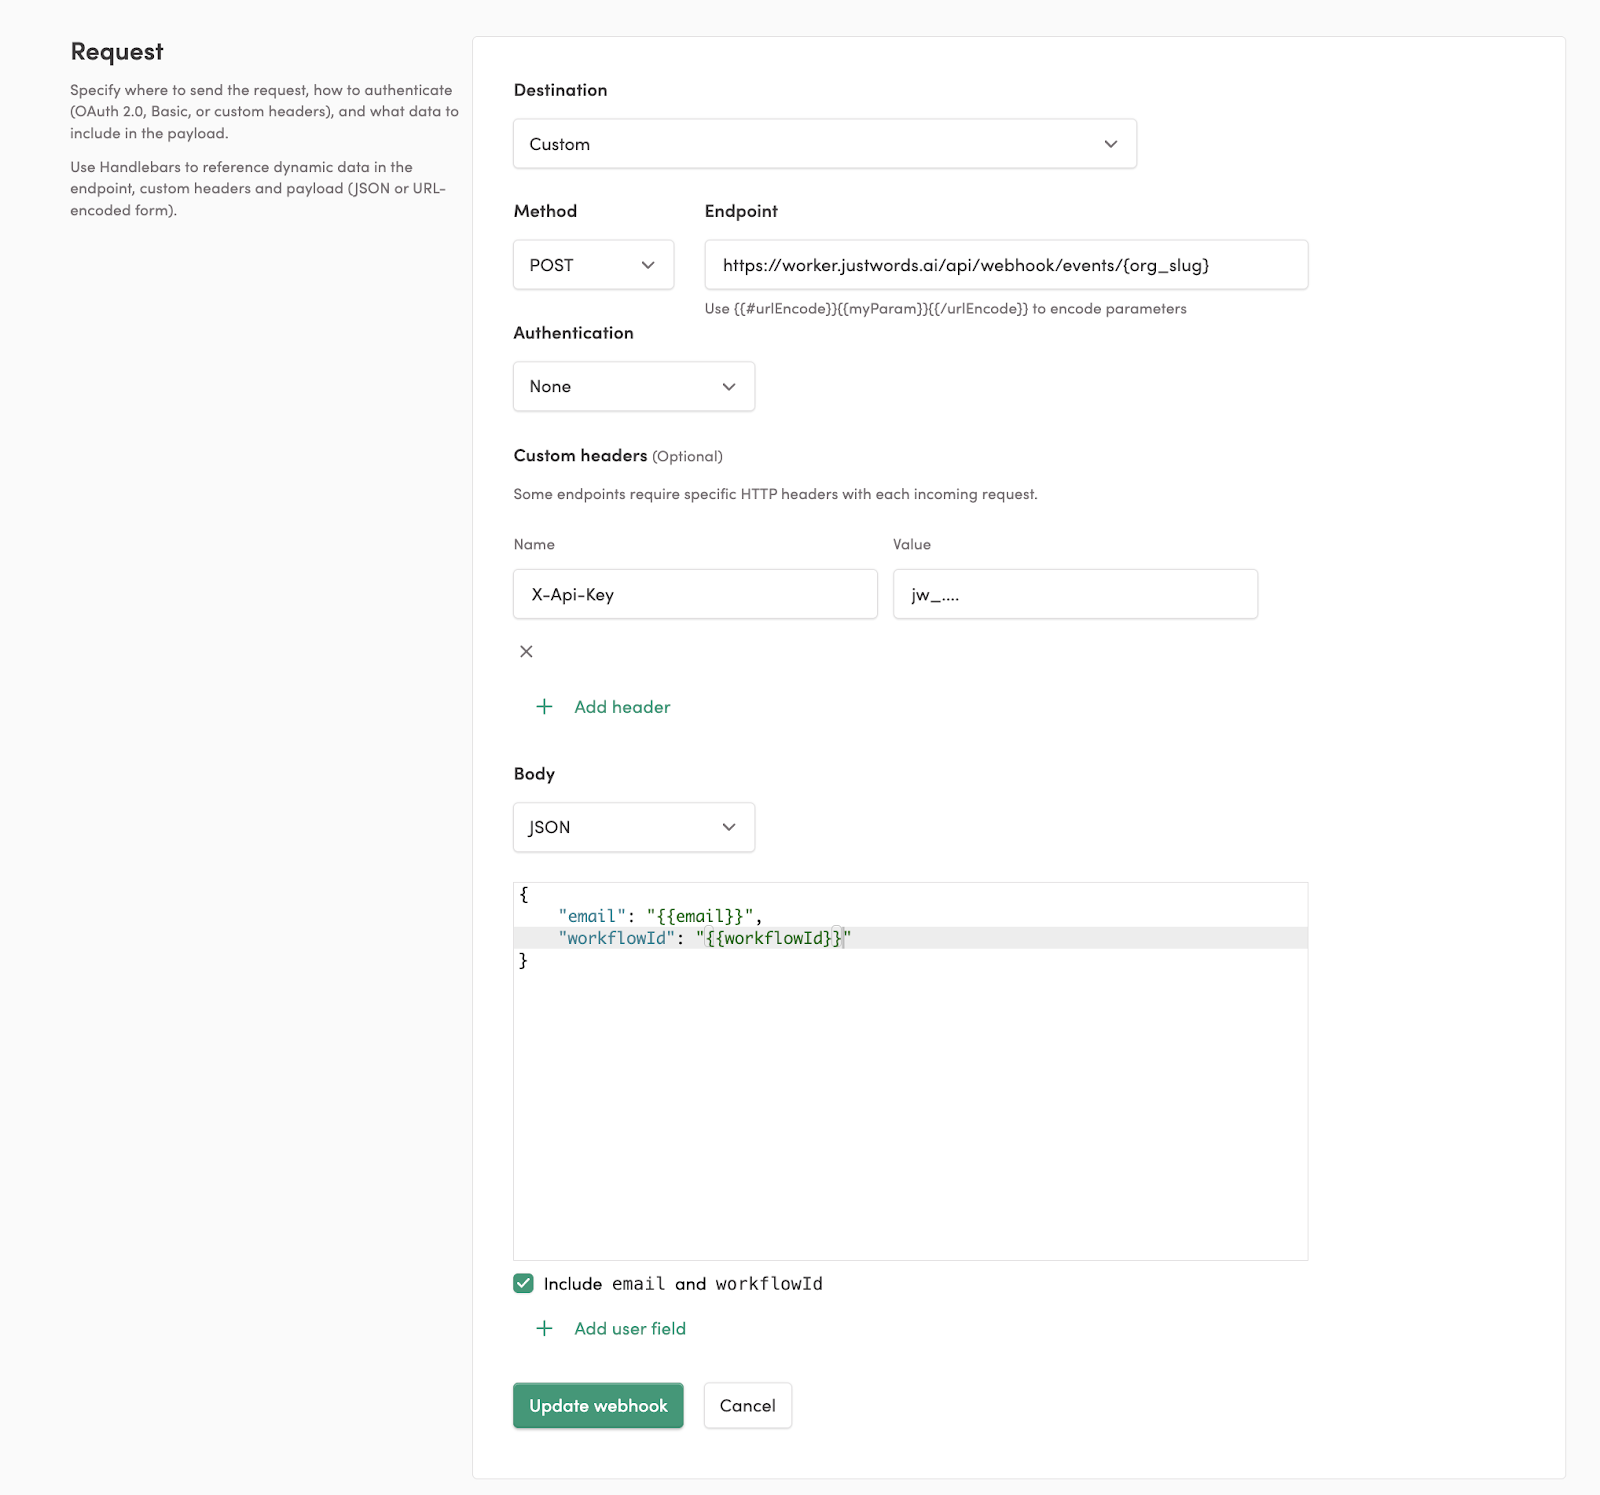Click the Add user field link
The height and width of the screenshot is (1495, 1600).
tap(629, 1328)
